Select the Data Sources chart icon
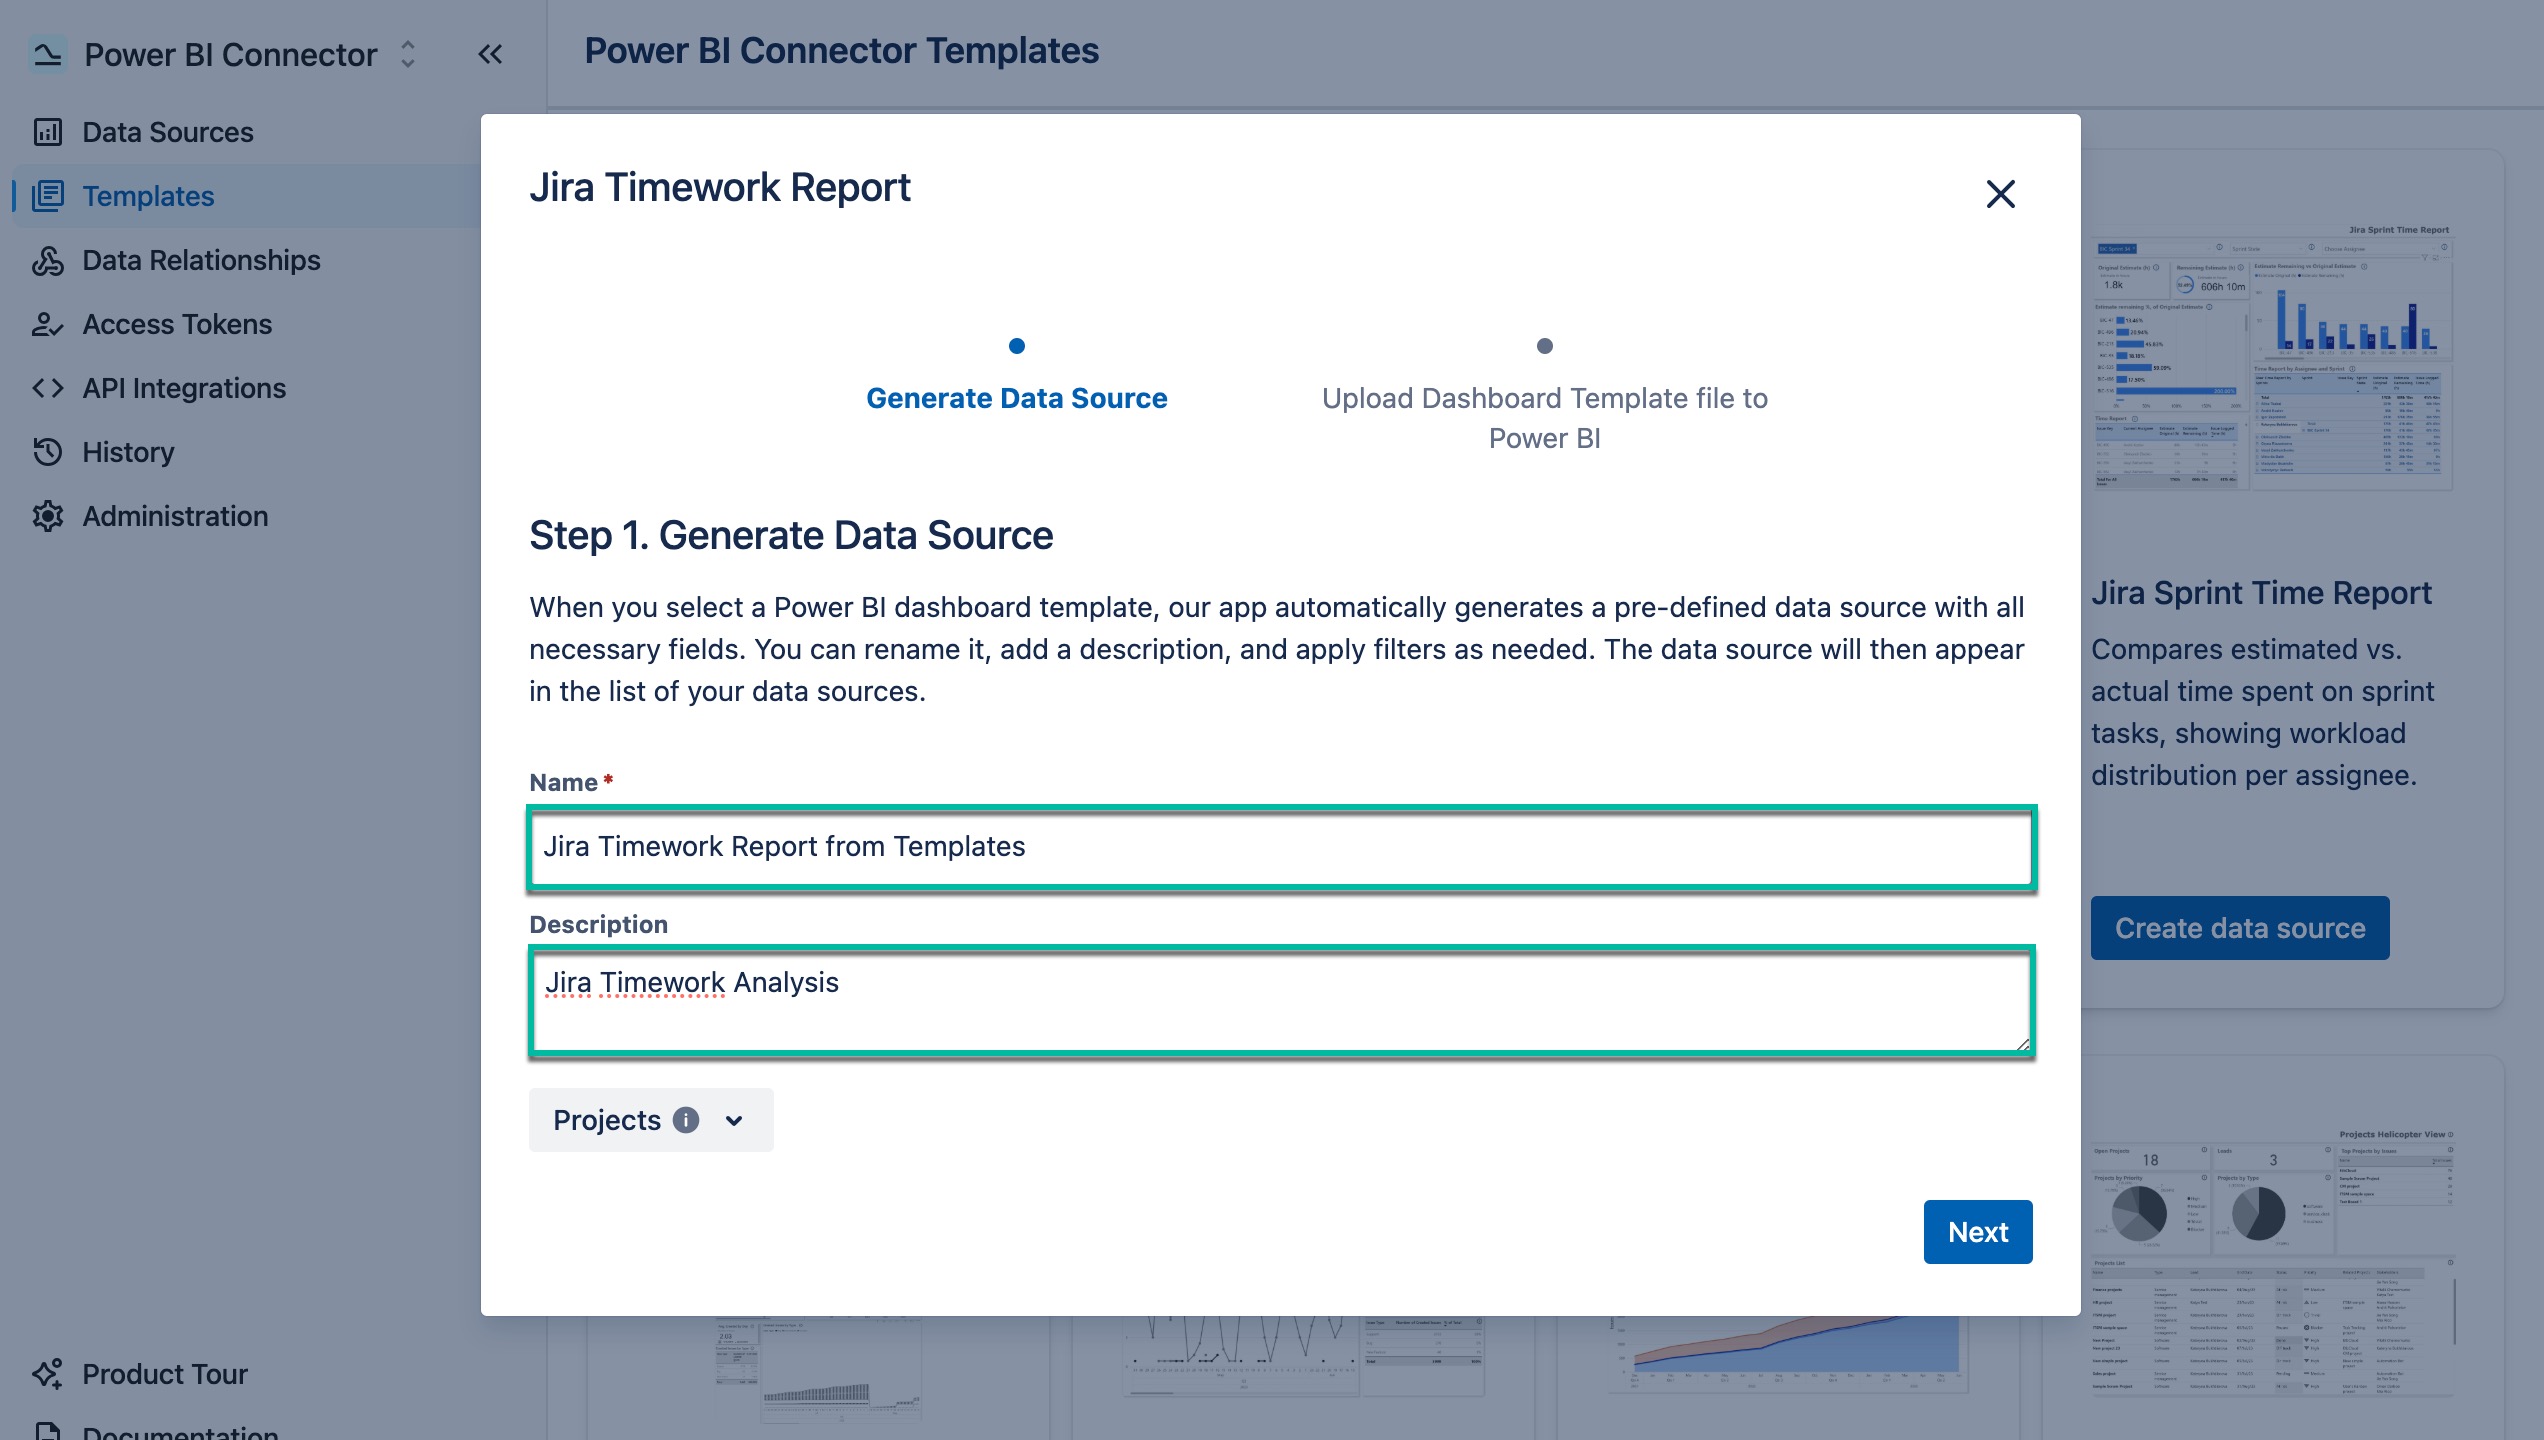 pos(48,131)
